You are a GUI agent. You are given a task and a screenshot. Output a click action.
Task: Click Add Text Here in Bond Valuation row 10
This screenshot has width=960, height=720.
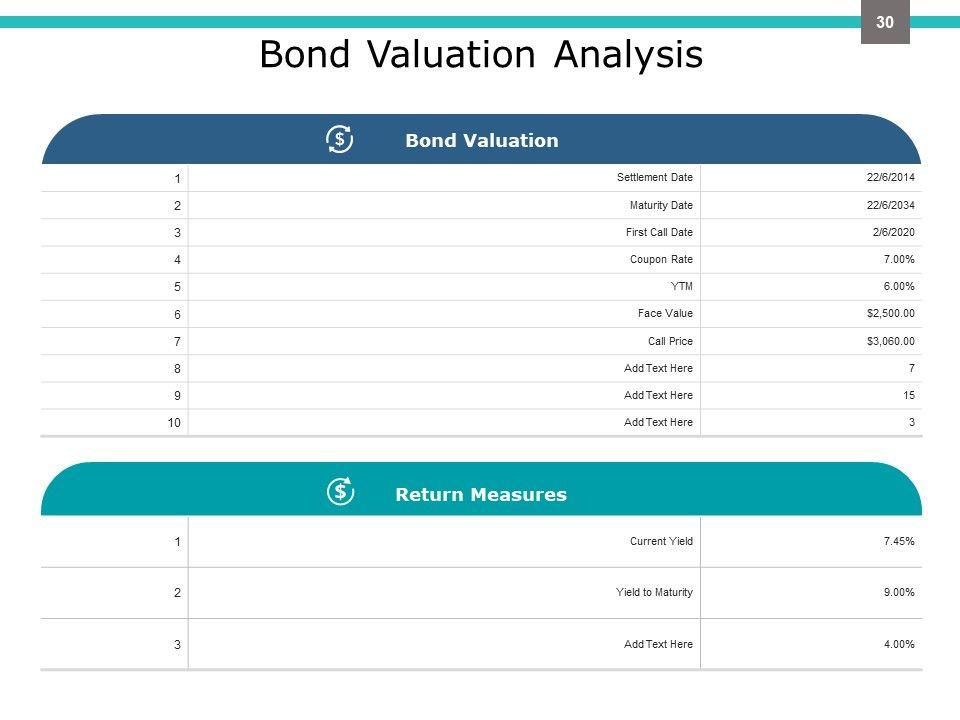(658, 422)
